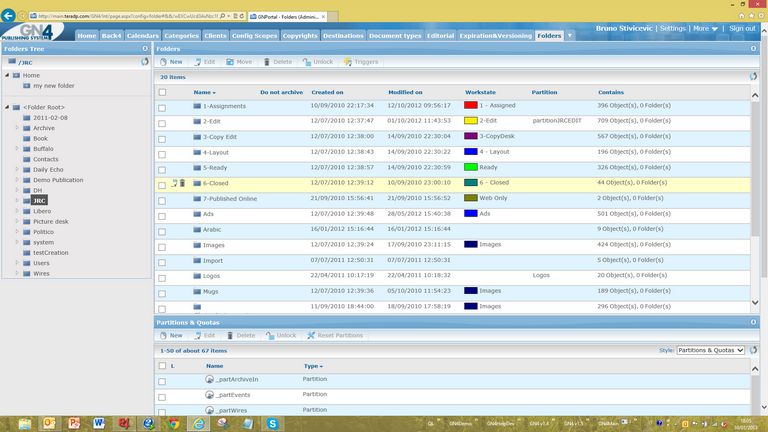
Task: Click the Sign out link
Action: 742,28
